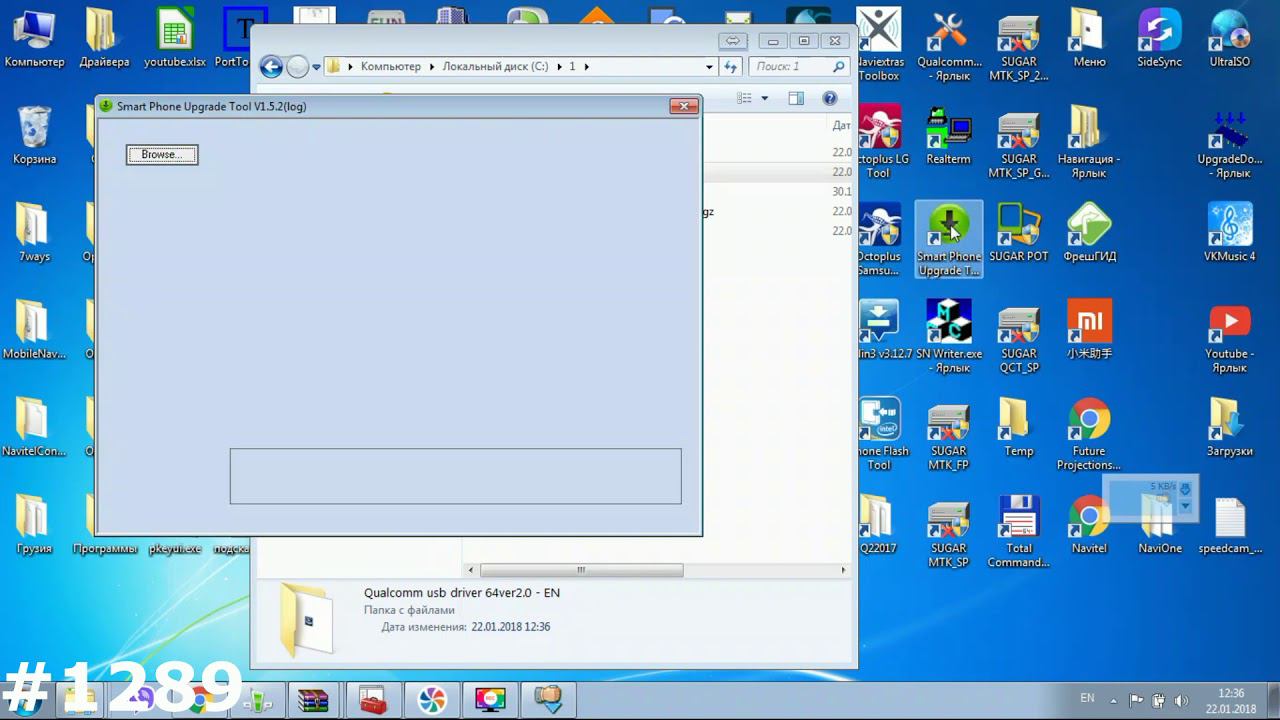Screen dimensions: 1280x720
Task: Open the Temp desktop folder
Action: click(1019, 426)
